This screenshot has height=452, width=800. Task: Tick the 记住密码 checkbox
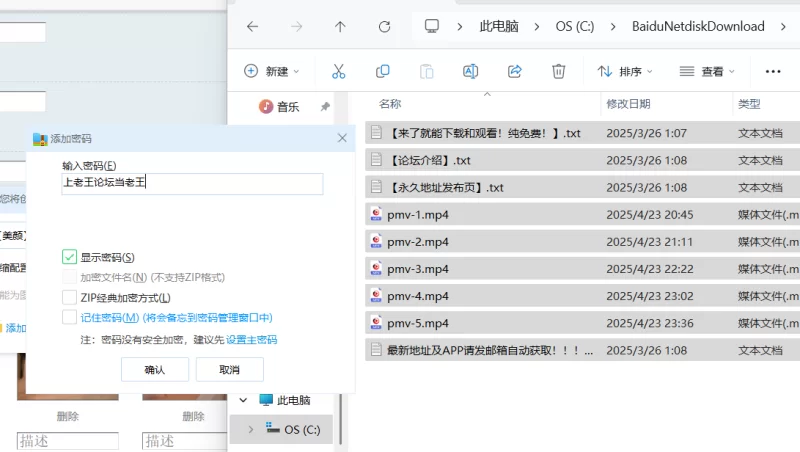(x=70, y=317)
